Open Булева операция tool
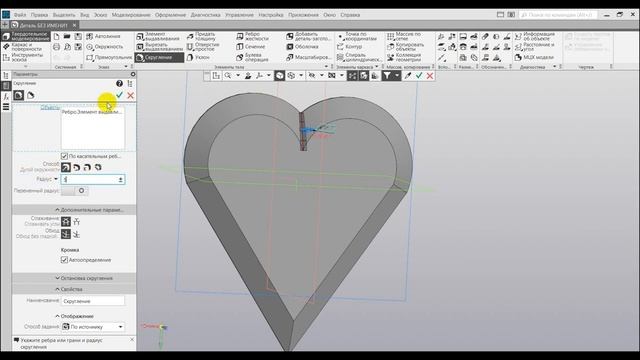The width and height of the screenshot is (640, 360). [x=253, y=58]
